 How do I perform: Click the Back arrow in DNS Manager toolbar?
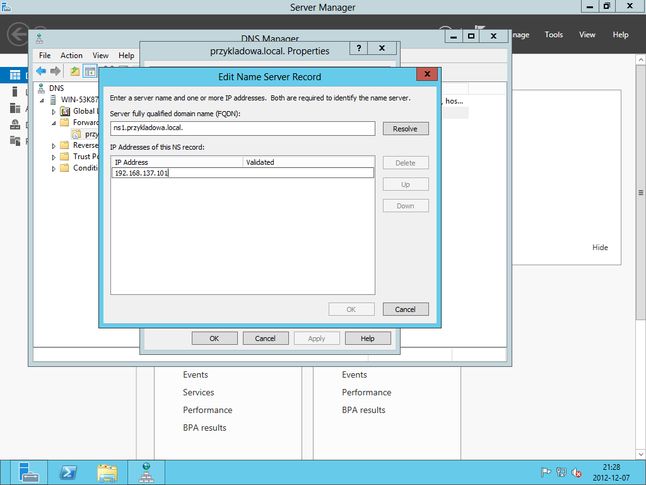(41, 71)
